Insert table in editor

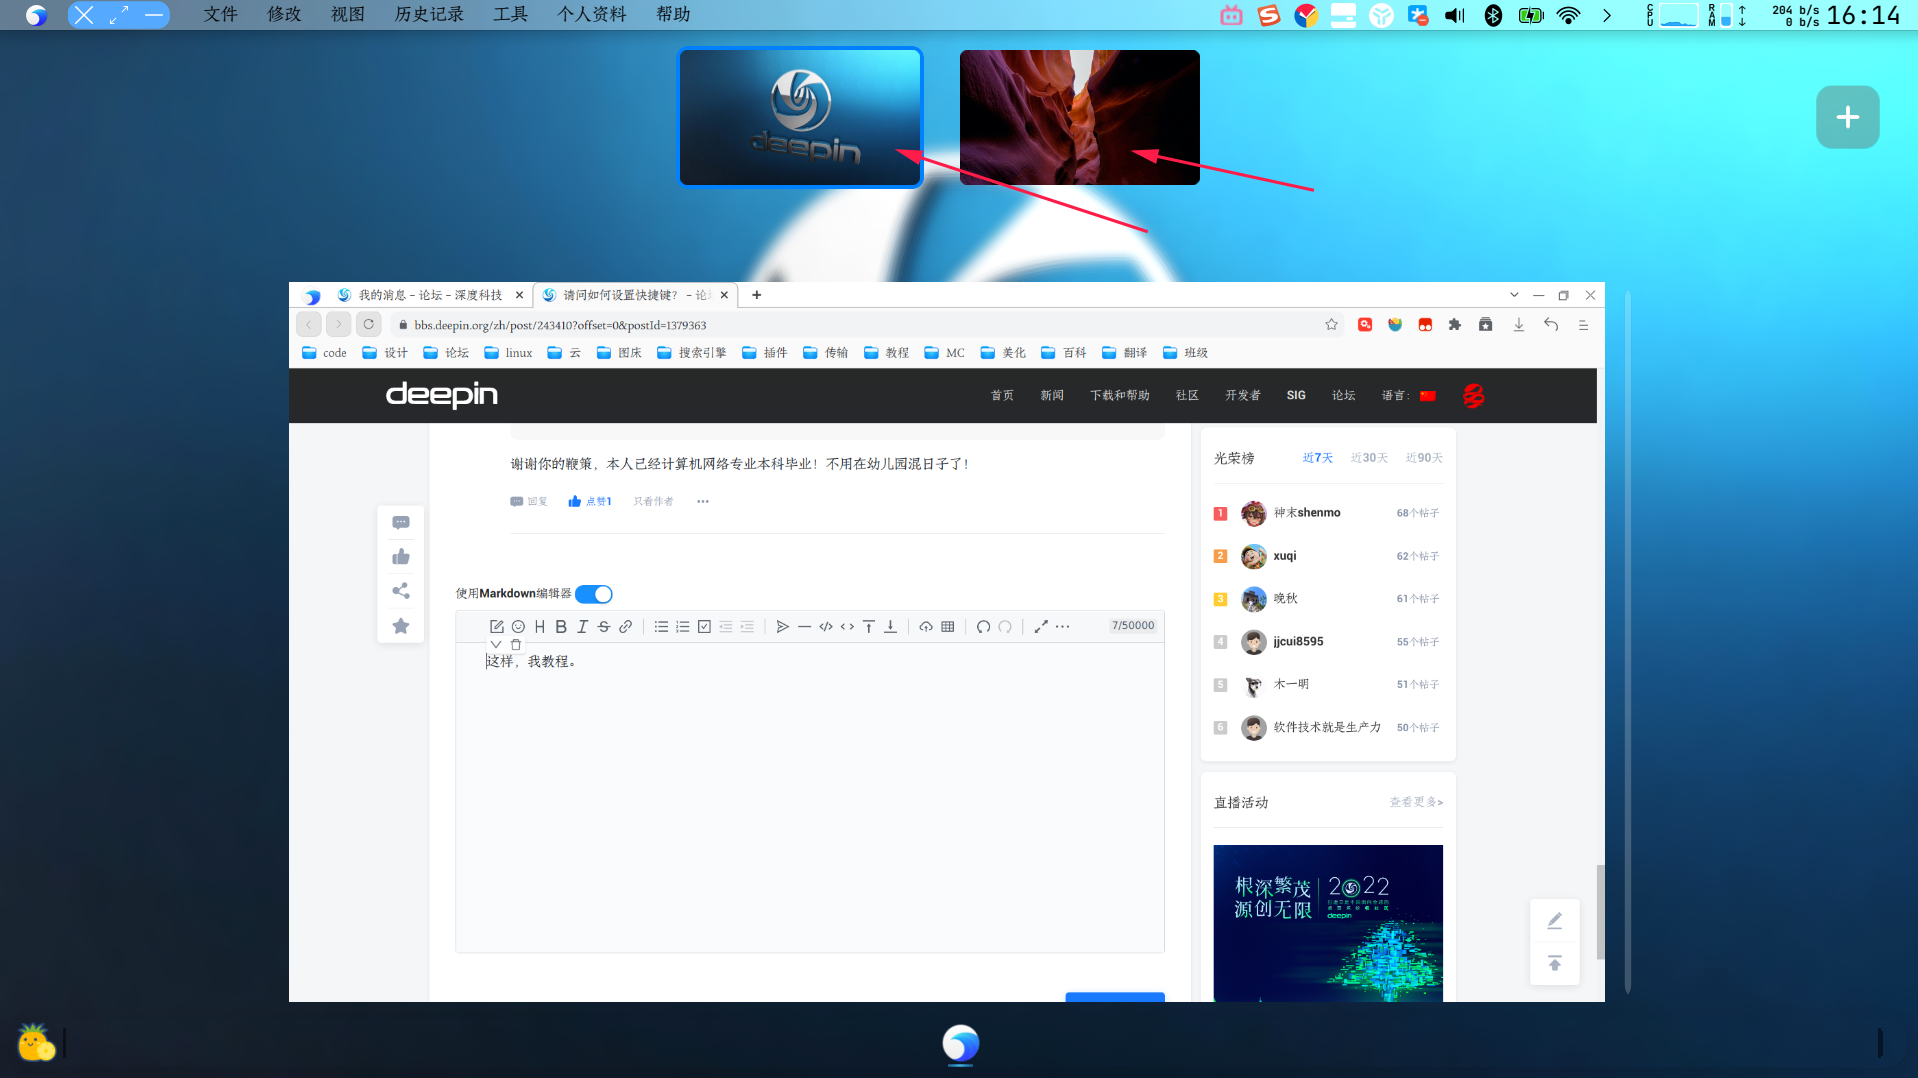tap(948, 627)
